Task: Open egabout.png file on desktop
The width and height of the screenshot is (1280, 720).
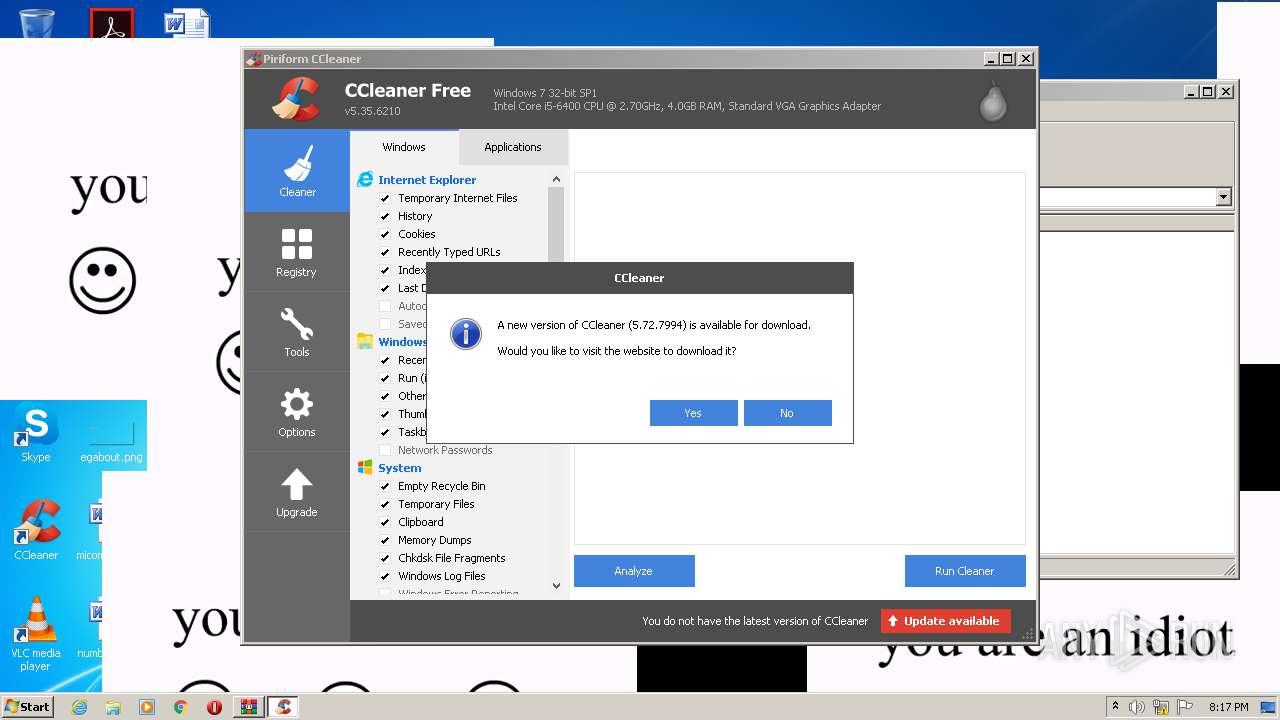Action: pos(111,440)
